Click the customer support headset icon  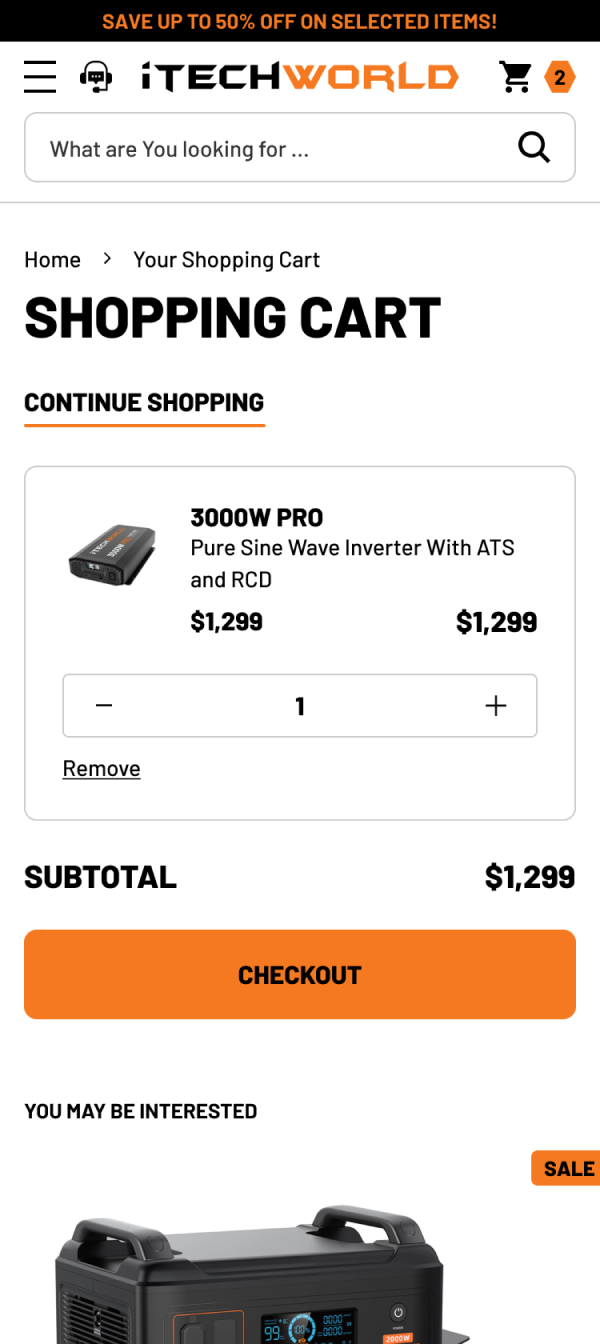point(96,77)
